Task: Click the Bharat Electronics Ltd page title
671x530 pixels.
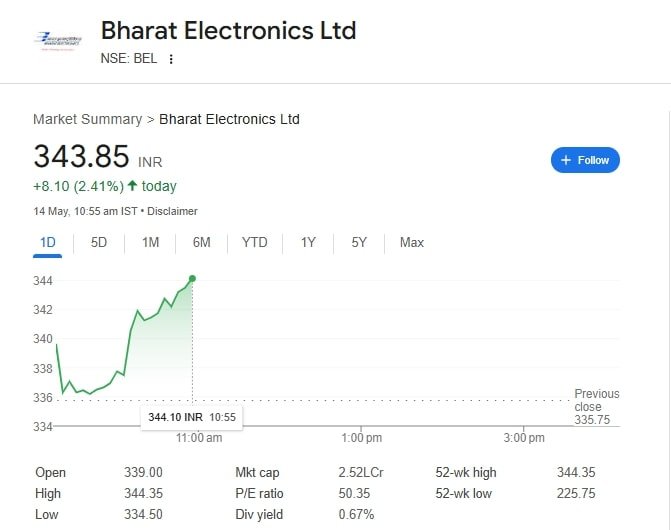Action: [228, 30]
